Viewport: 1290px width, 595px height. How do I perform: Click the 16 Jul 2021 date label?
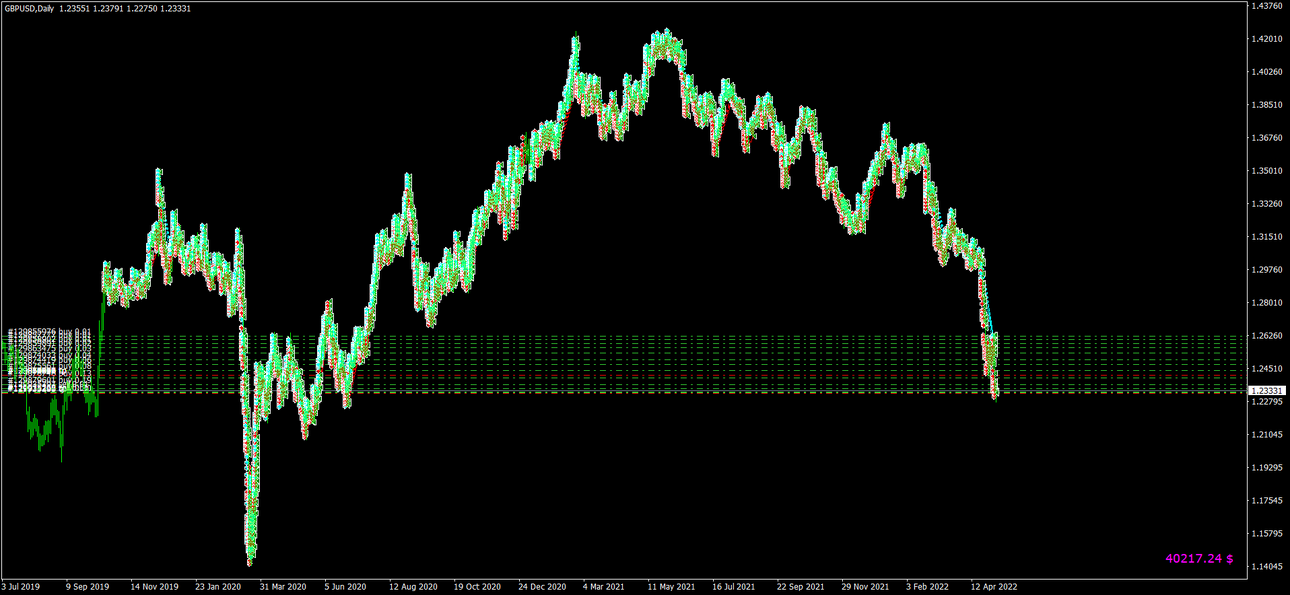pos(735,587)
